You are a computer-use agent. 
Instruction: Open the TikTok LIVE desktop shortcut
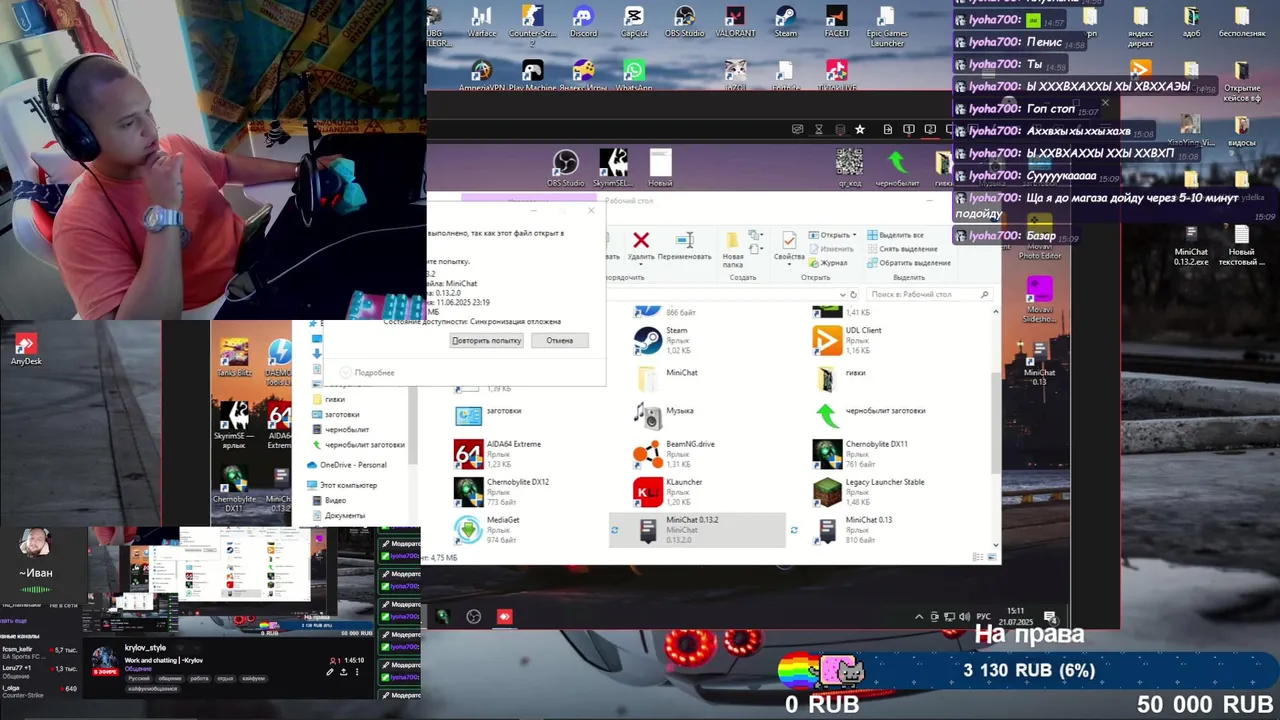pos(836,76)
